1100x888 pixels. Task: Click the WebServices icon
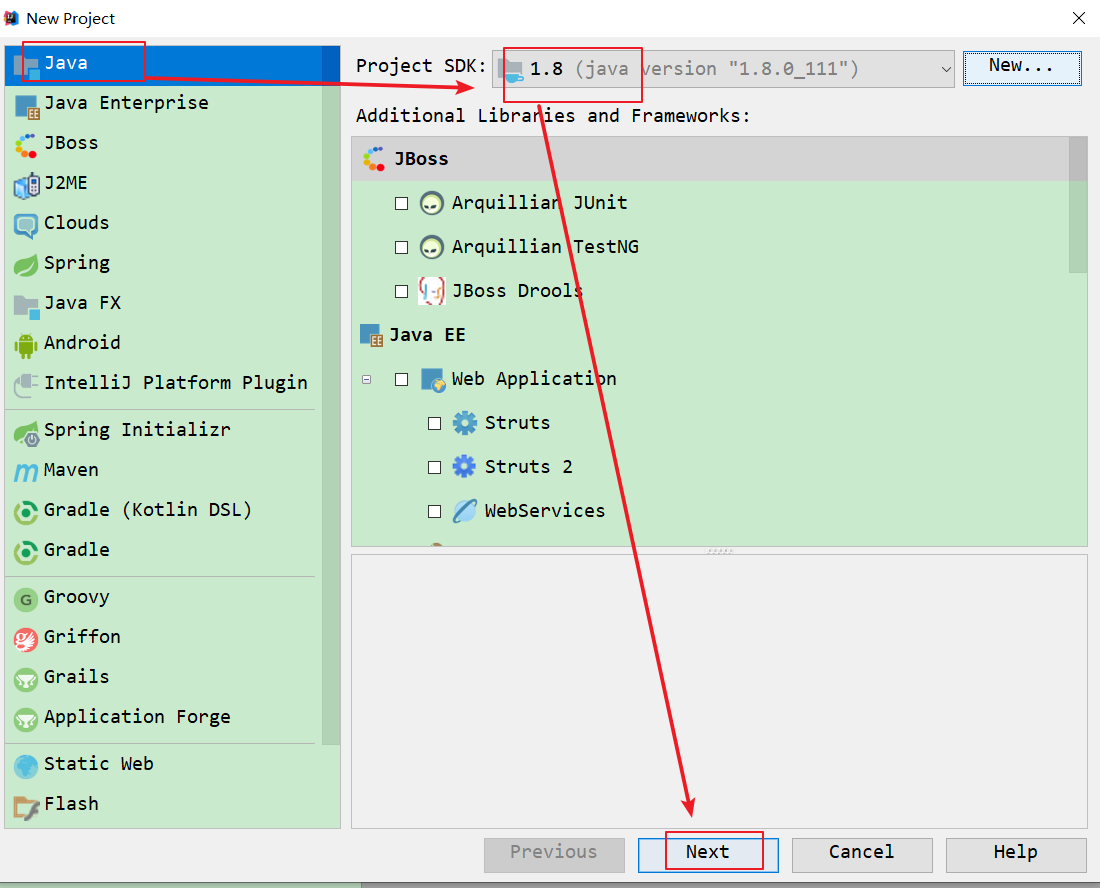coord(464,511)
